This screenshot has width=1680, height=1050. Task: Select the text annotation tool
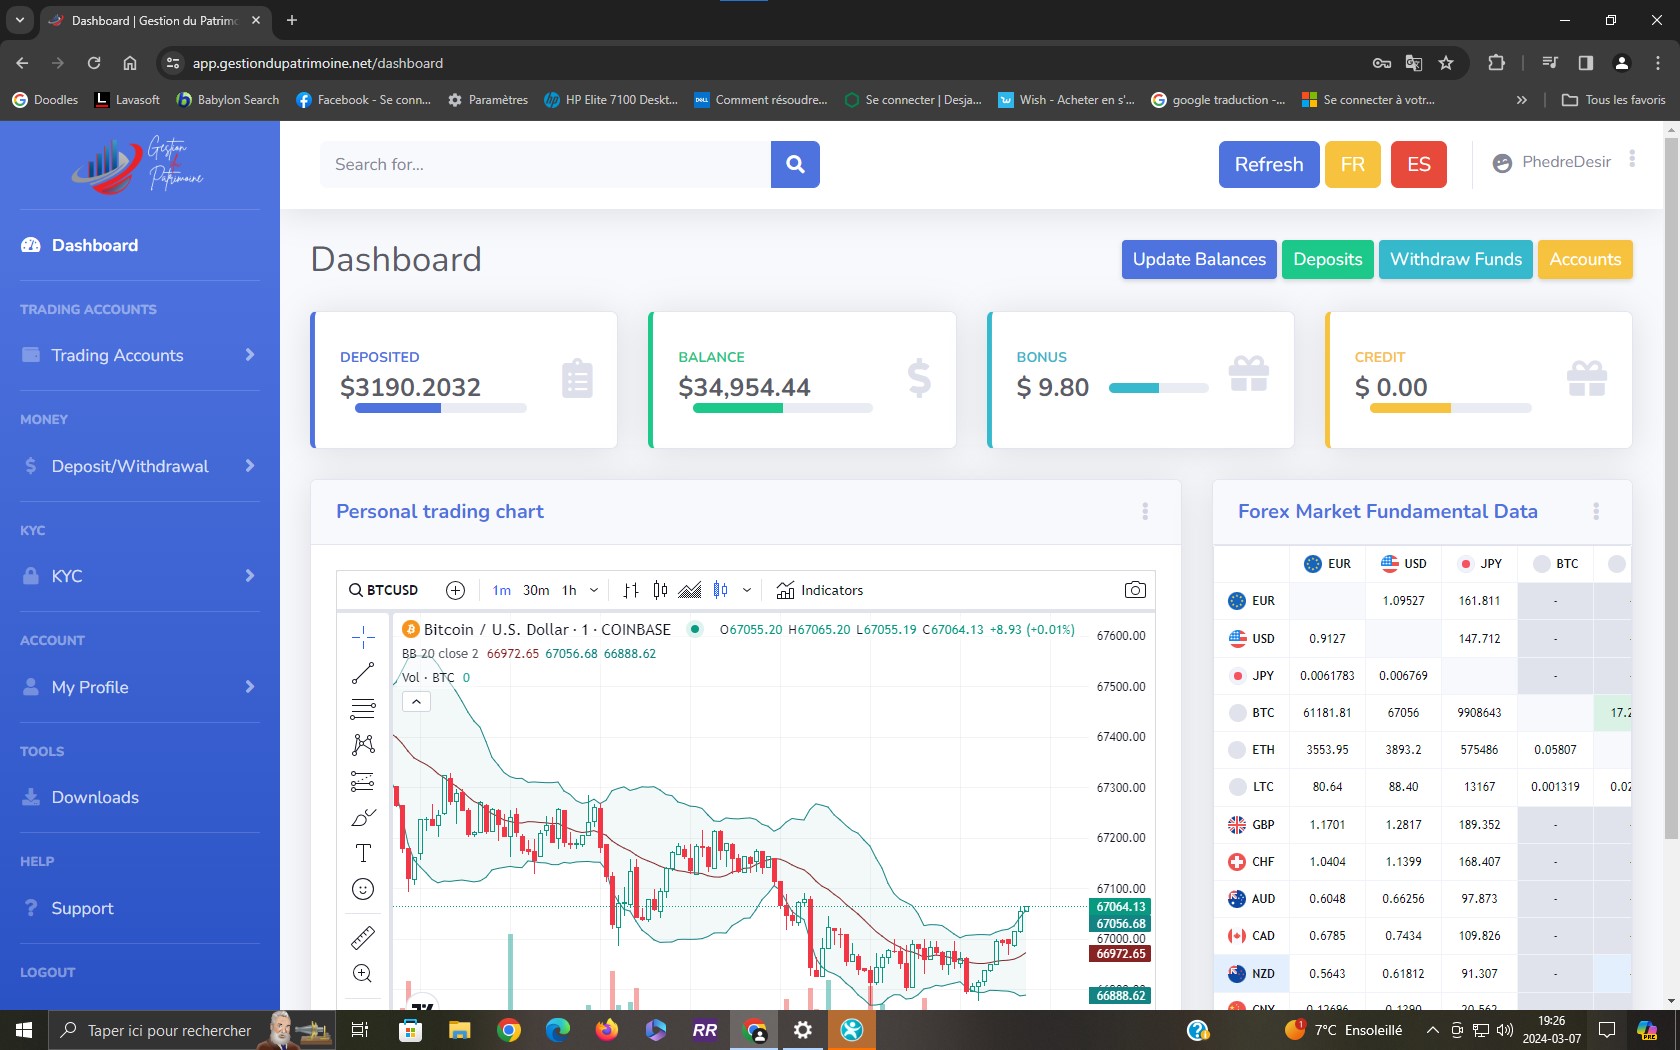(x=363, y=853)
